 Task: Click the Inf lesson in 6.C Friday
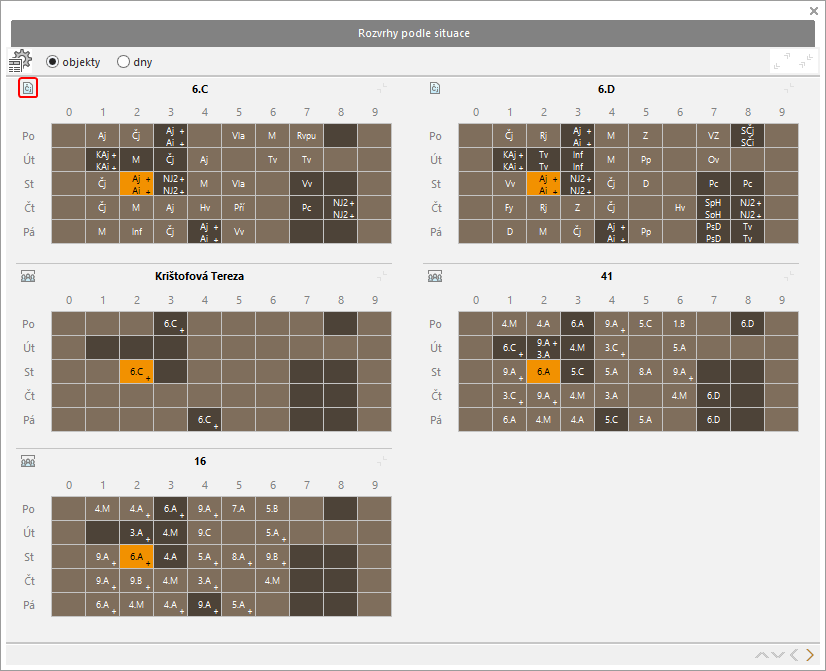[x=136, y=232]
